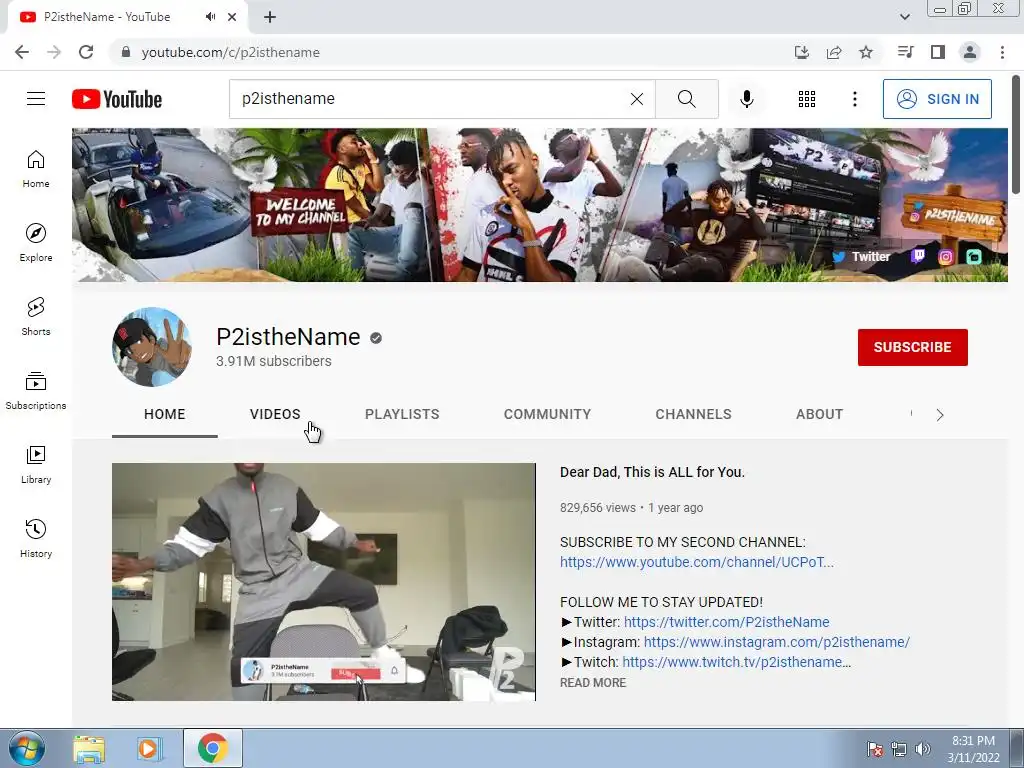Image resolution: width=1024 pixels, height=768 pixels.
Task: Switch to the PLAYLISTS channel tab
Action: (402, 414)
